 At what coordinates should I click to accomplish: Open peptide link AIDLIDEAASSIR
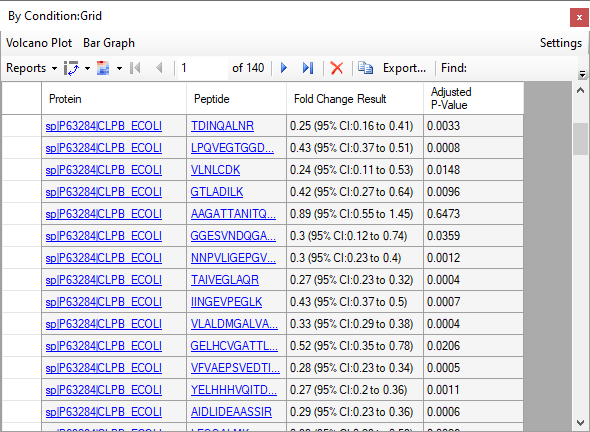click(231, 412)
